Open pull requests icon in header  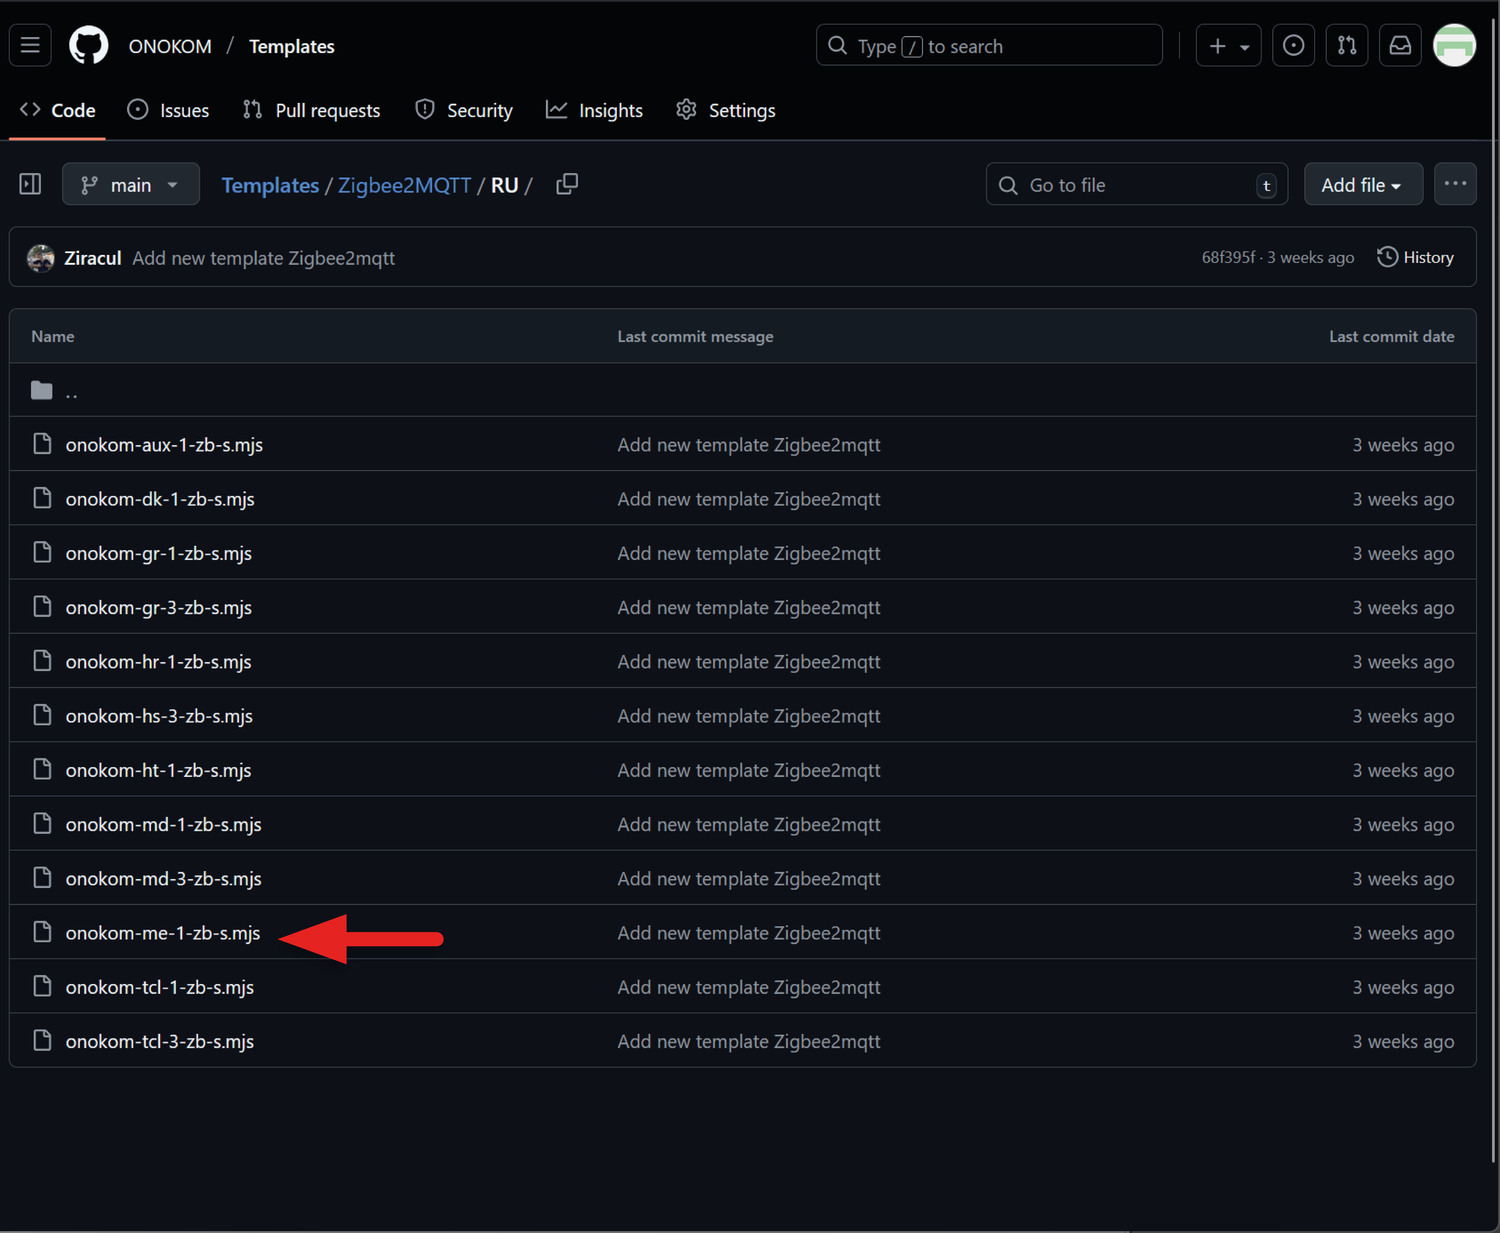[x=1347, y=46]
